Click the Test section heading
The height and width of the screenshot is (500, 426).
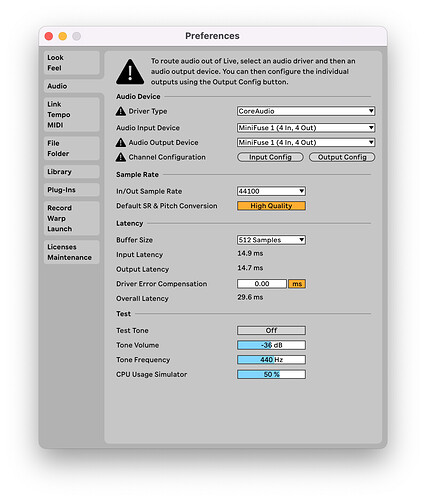[x=123, y=314]
